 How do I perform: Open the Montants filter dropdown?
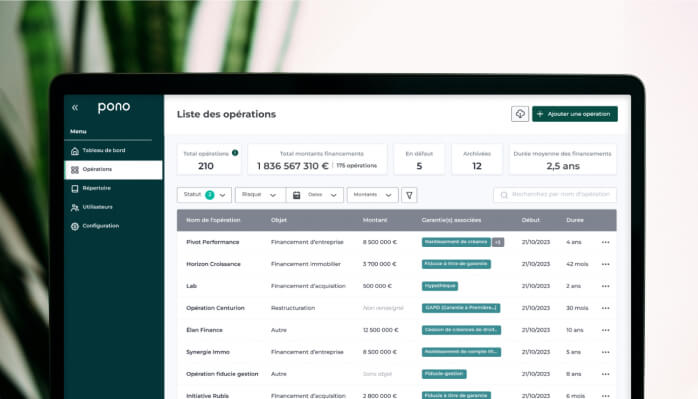click(x=373, y=195)
